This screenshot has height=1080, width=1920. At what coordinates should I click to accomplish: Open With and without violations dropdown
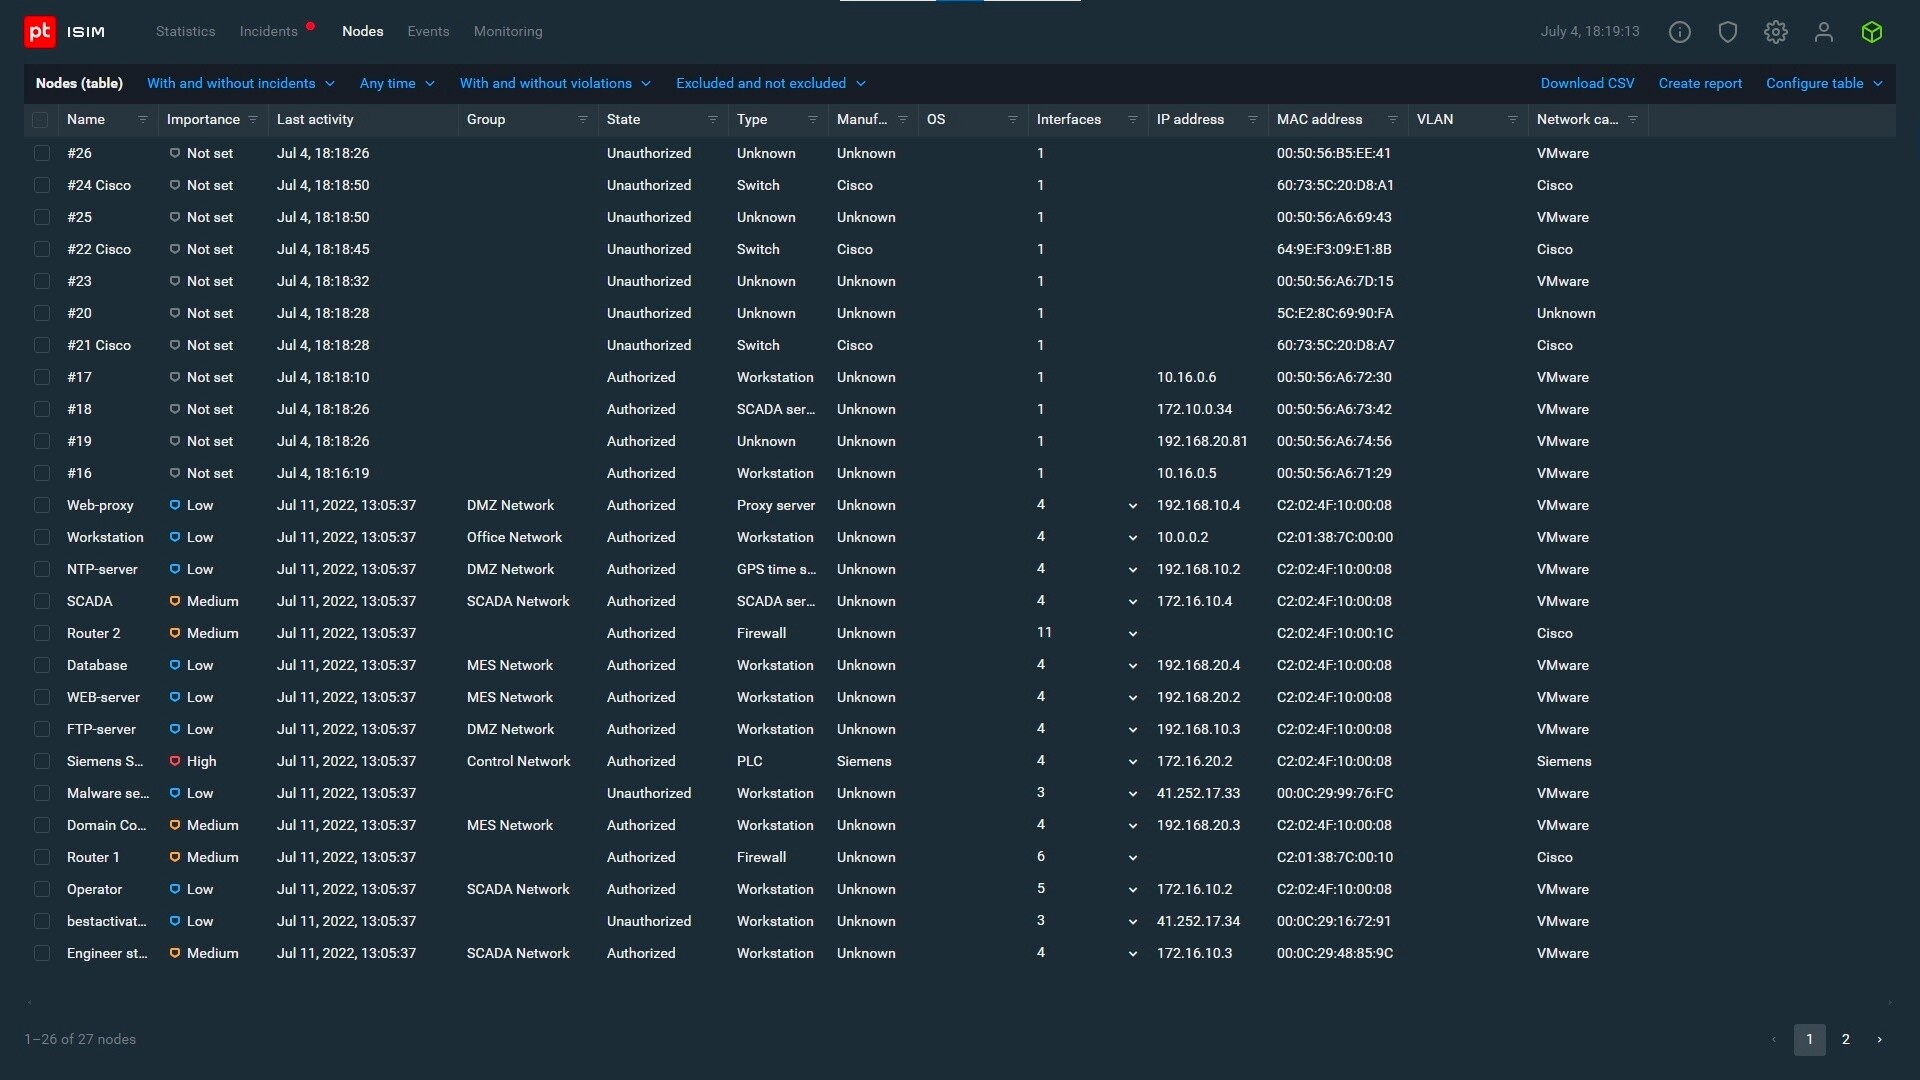[x=555, y=83]
